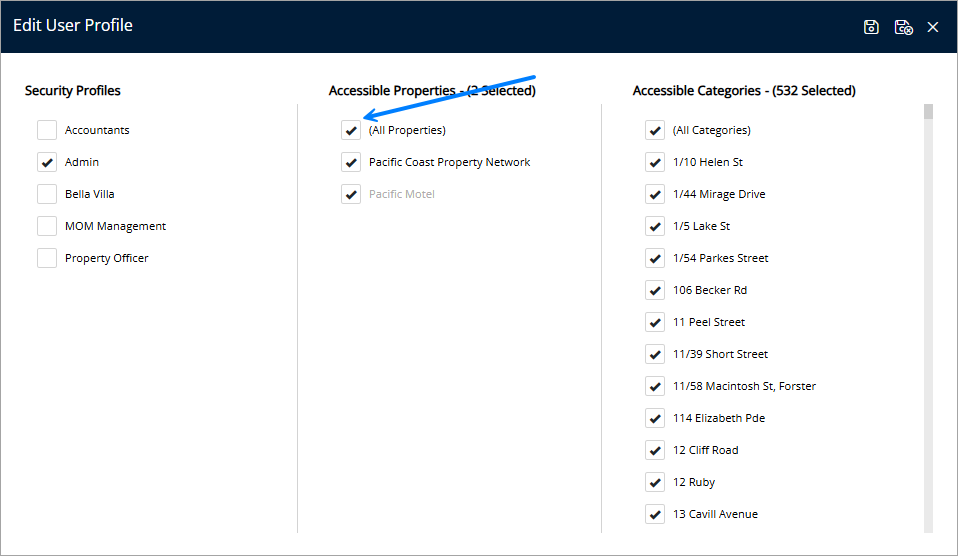Click the Save icon in header
958x556 pixels.
click(871, 27)
